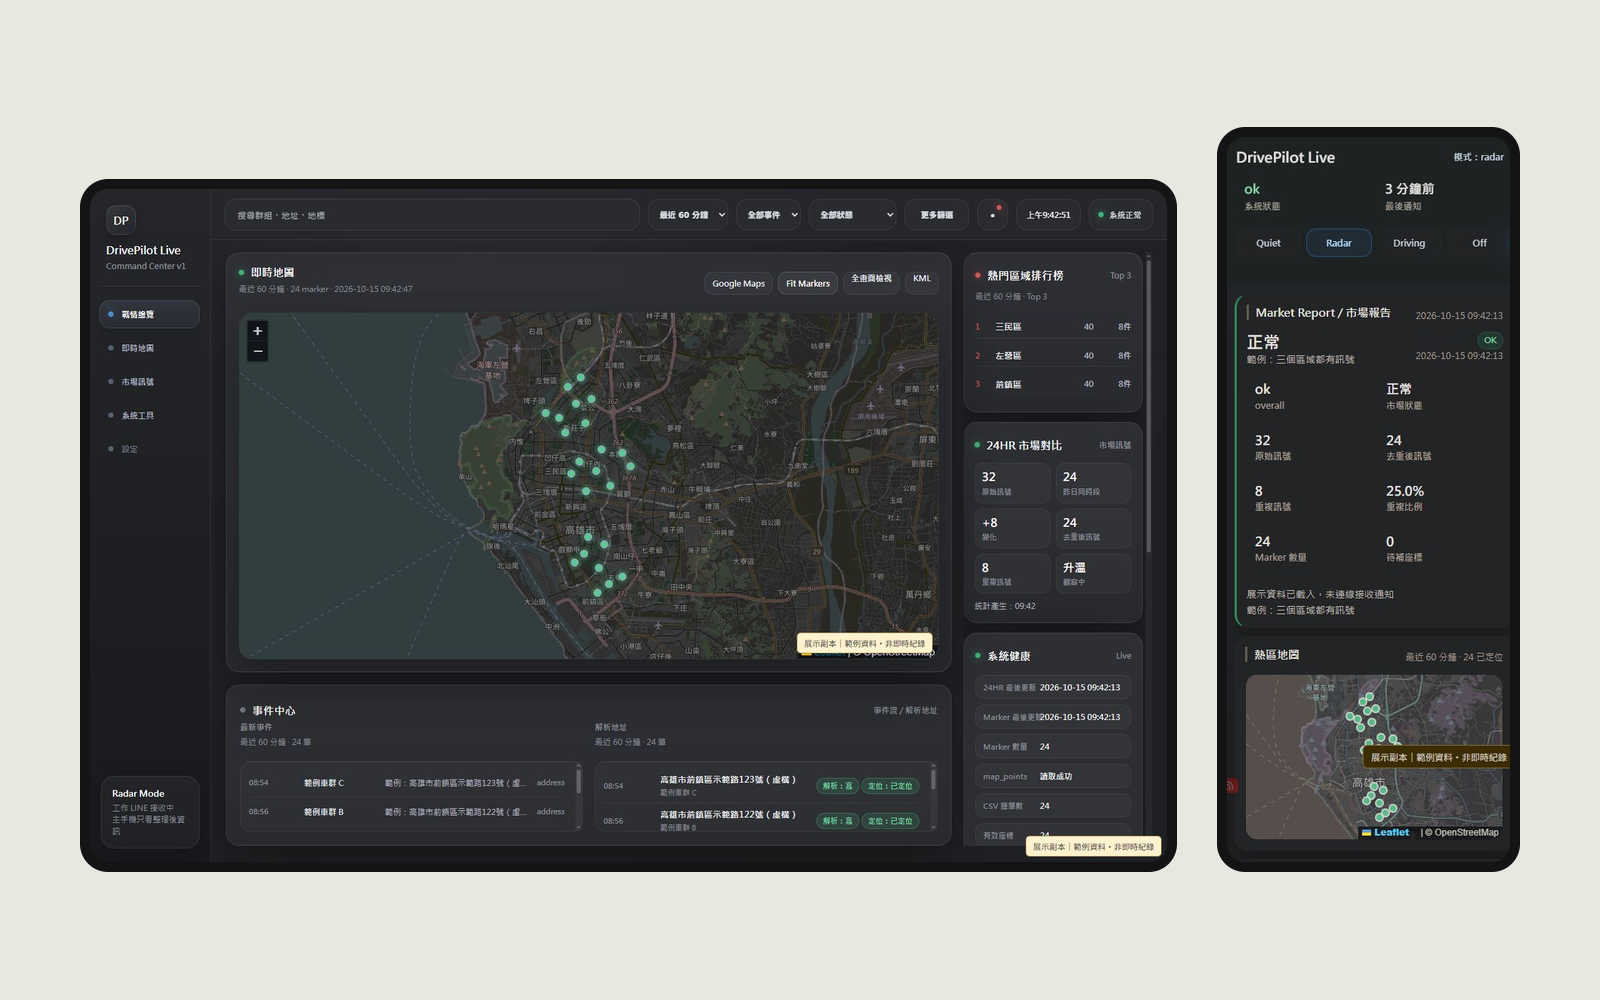1600x1000 pixels.
Task: Click the DP logo badge in sidebar
Action: [x=121, y=220]
